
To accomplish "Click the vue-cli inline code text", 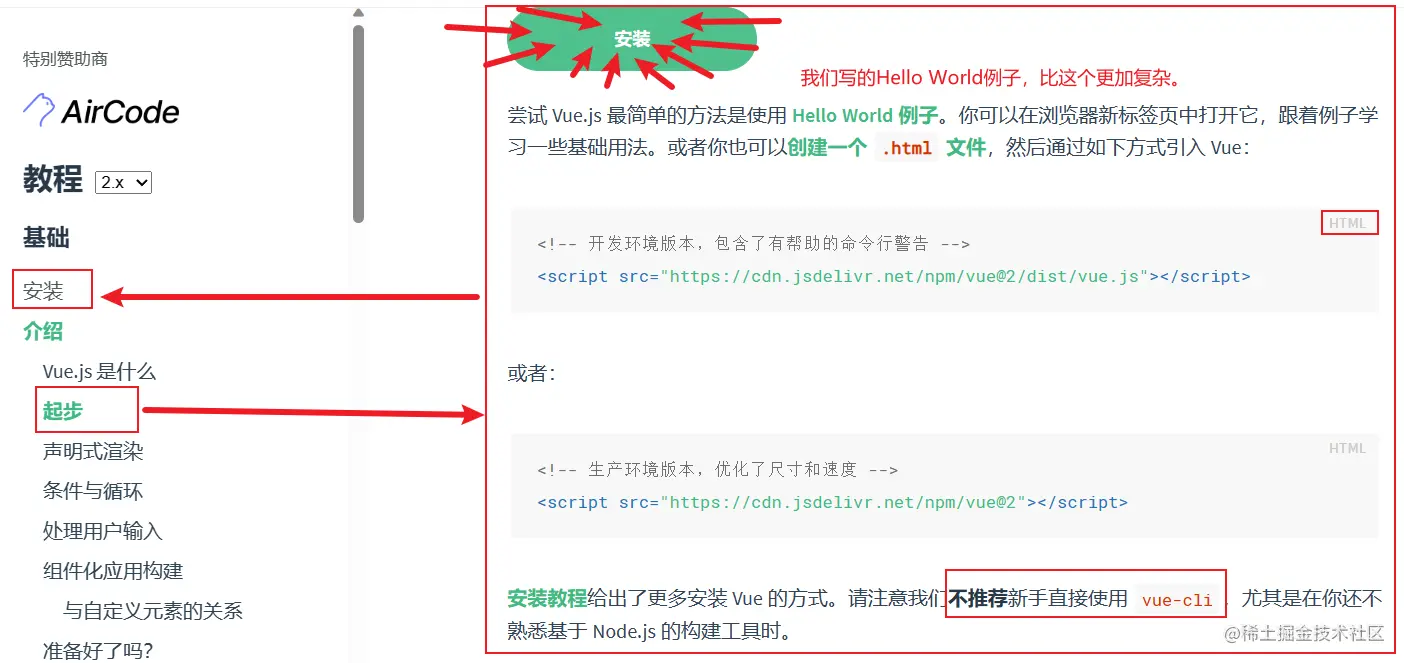I will [x=1177, y=600].
